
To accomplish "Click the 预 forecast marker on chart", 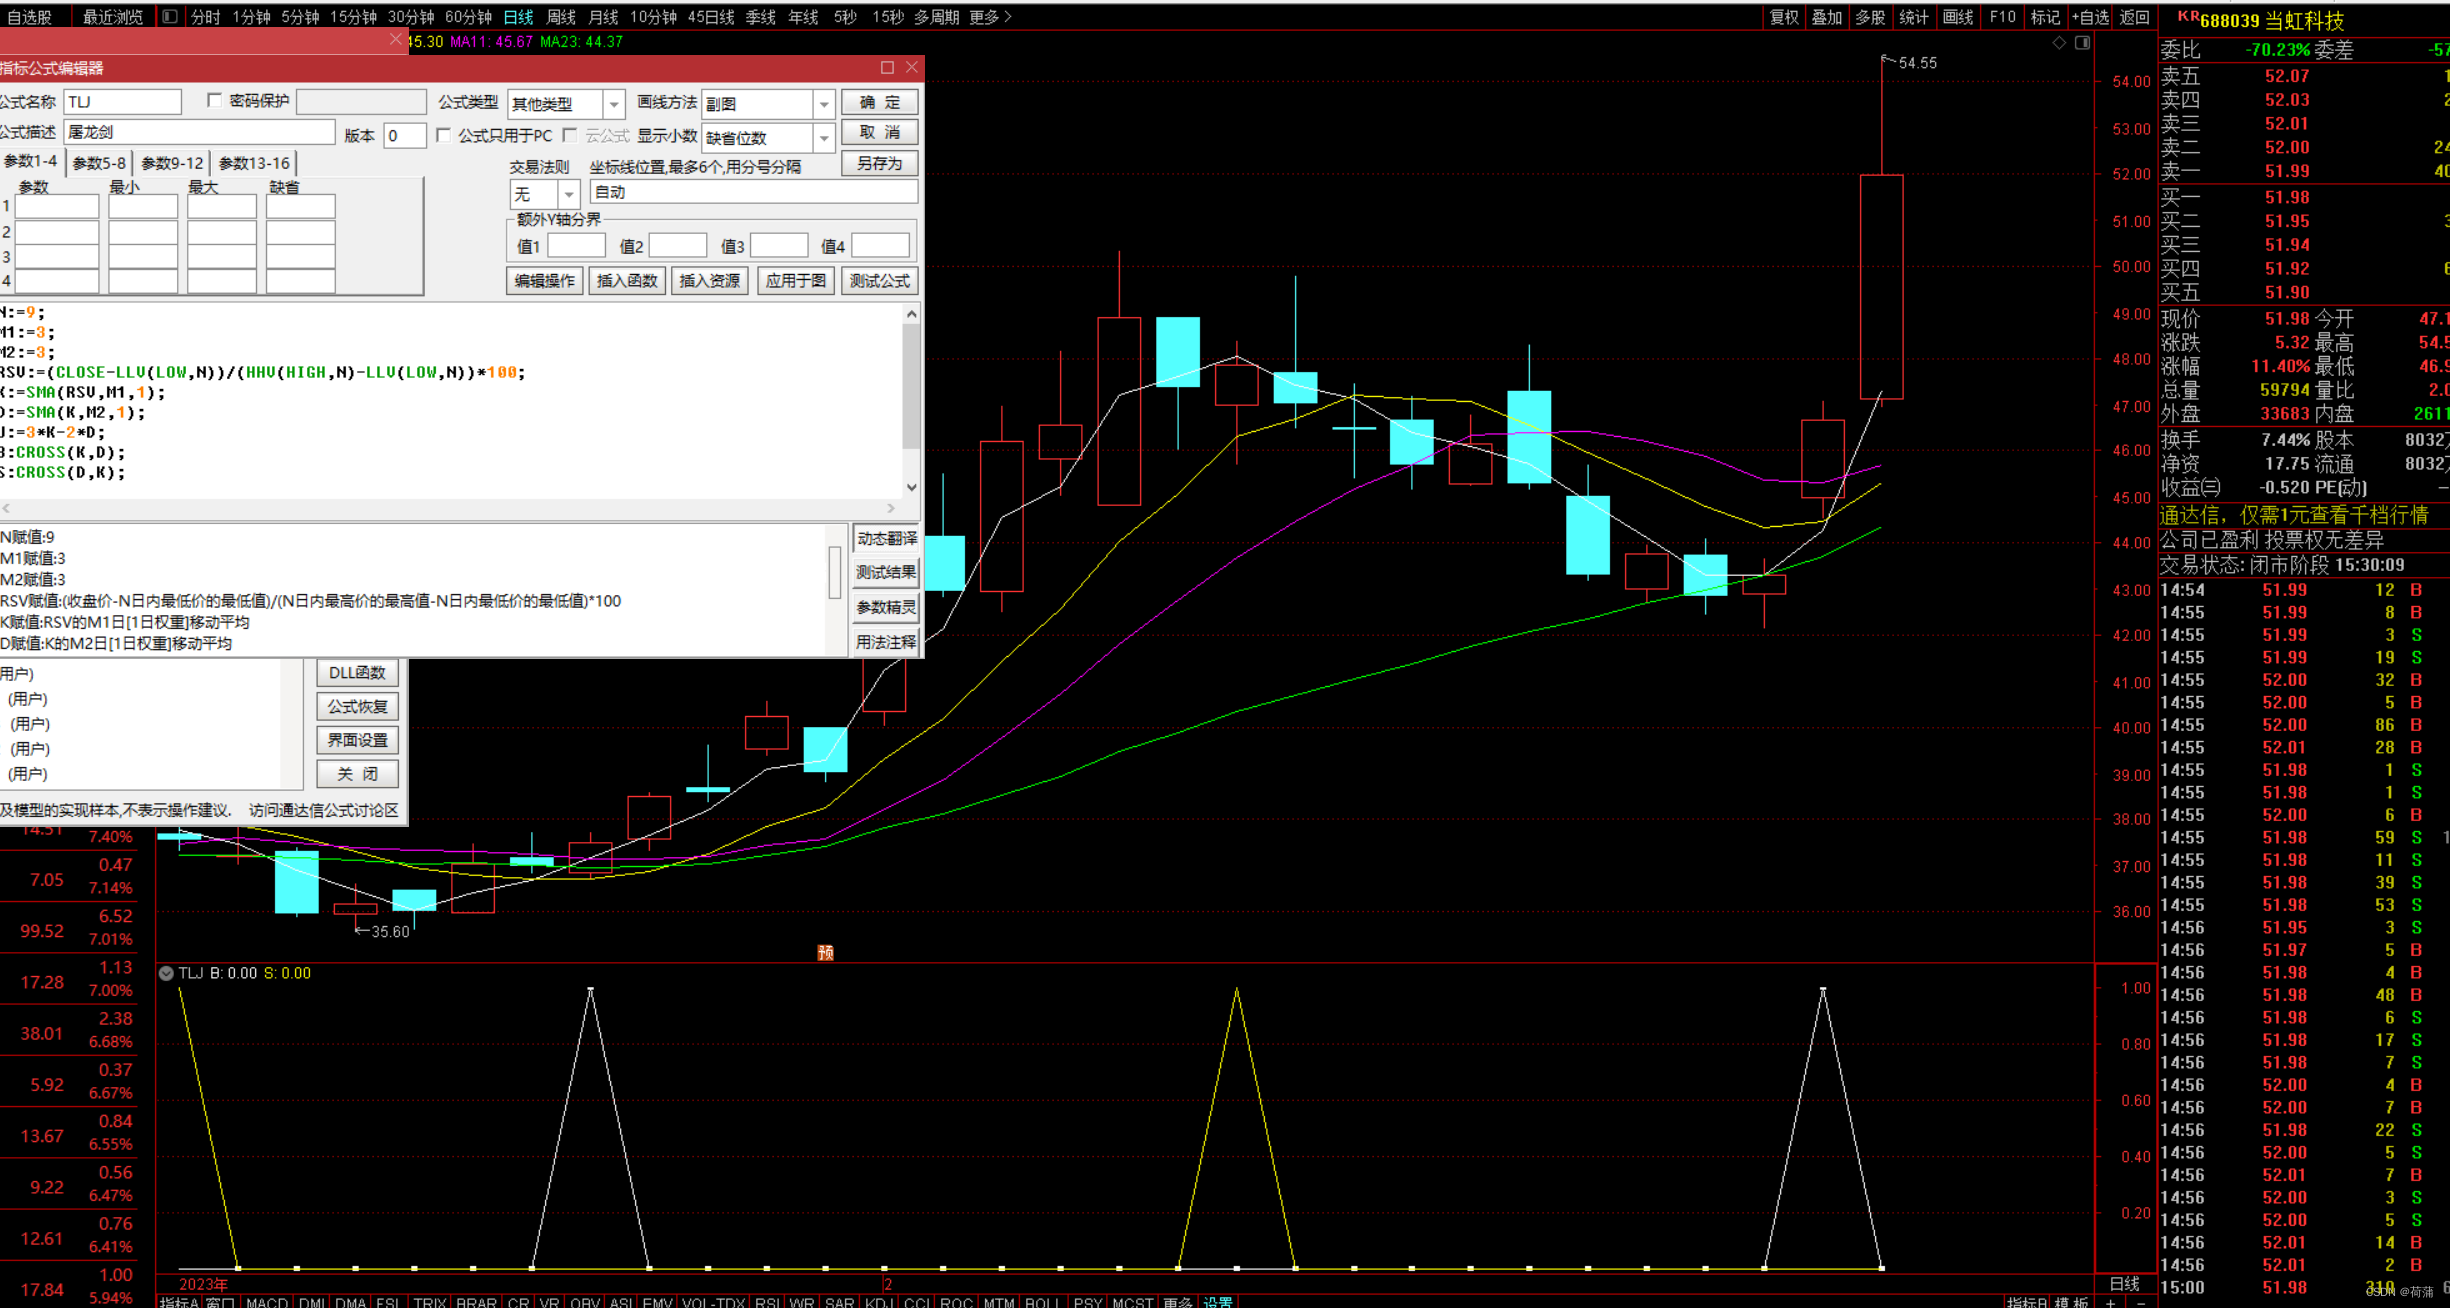I will (x=825, y=953).
